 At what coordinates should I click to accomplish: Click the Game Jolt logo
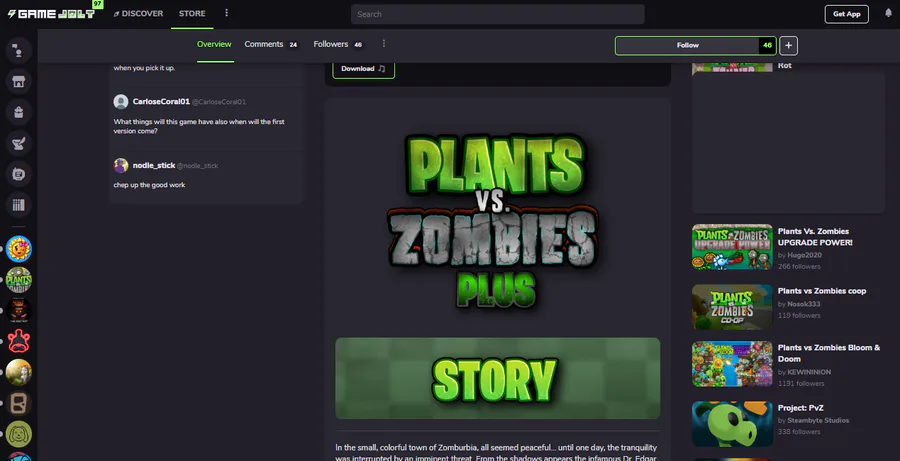tap(52, 14)
